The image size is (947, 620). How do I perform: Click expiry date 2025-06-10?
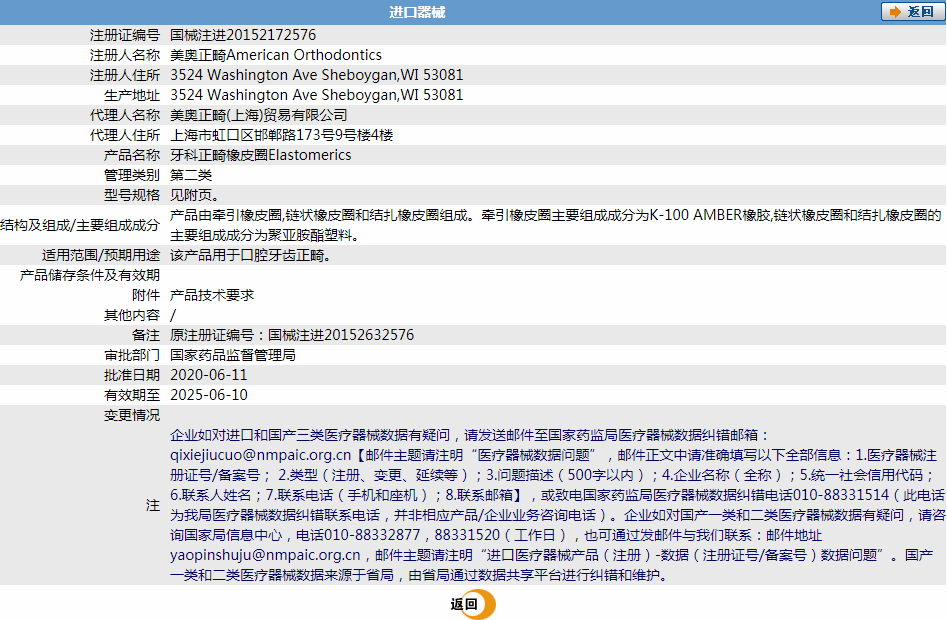pos(209,395)
